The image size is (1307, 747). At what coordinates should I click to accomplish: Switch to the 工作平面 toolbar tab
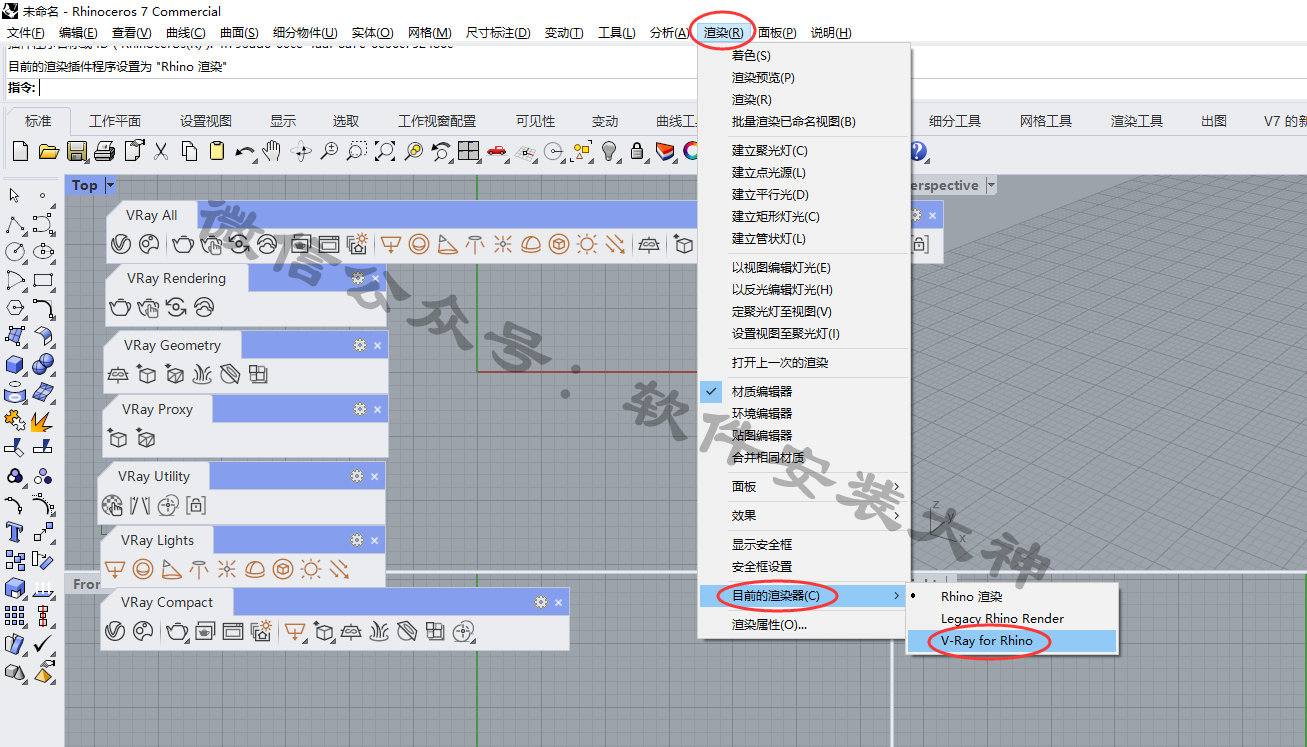115,121
